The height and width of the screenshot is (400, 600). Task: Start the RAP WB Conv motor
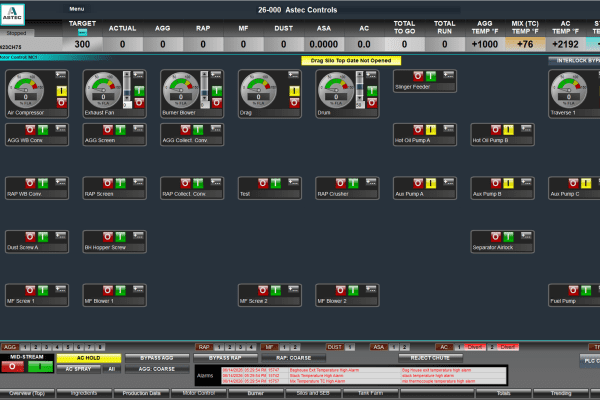[43, 183]
